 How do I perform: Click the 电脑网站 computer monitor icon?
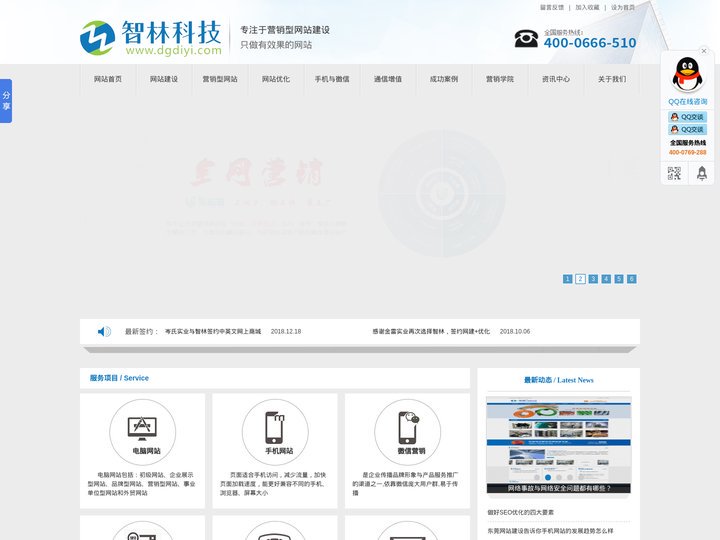(x=142, y=428)
